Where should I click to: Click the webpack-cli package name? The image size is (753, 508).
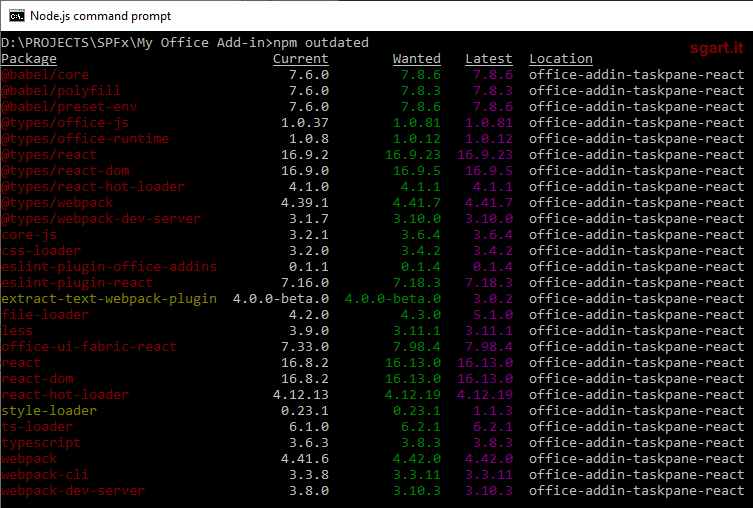pos(45,475)
